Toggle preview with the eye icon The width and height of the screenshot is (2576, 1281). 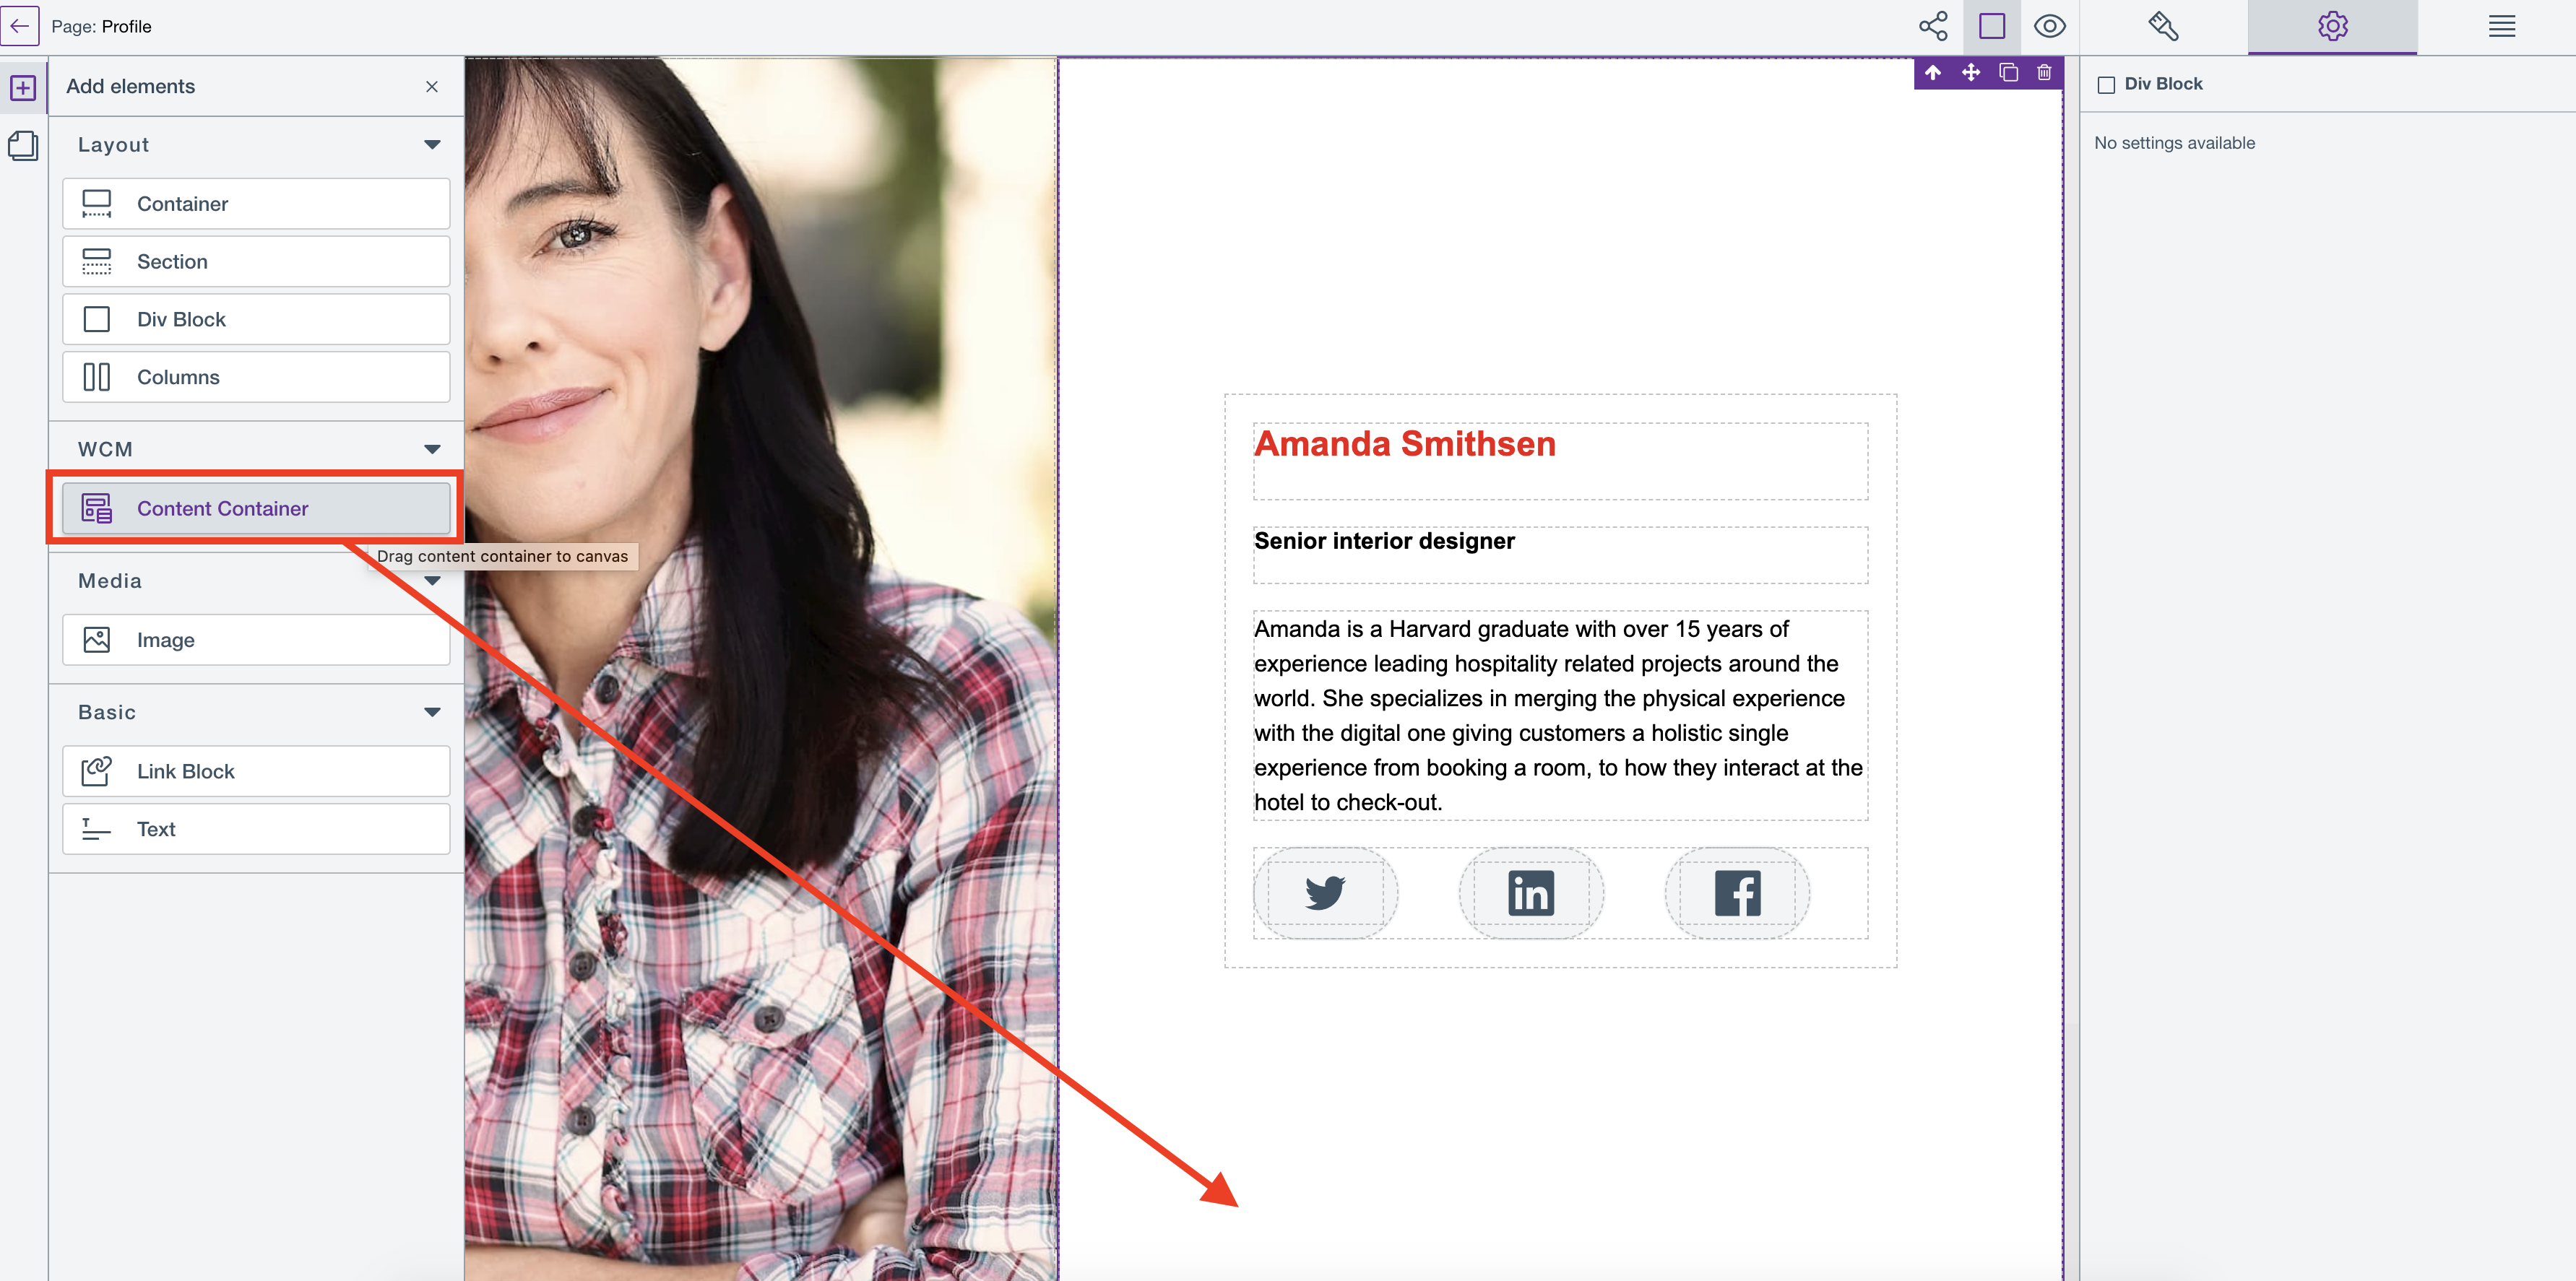pos(2049,26)
